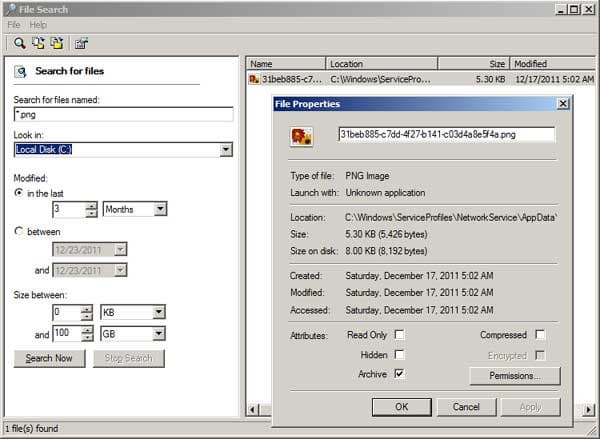Click the 5.30 KB size cell
Viewport: 600px width, 439px height.
tap(490, 79)
